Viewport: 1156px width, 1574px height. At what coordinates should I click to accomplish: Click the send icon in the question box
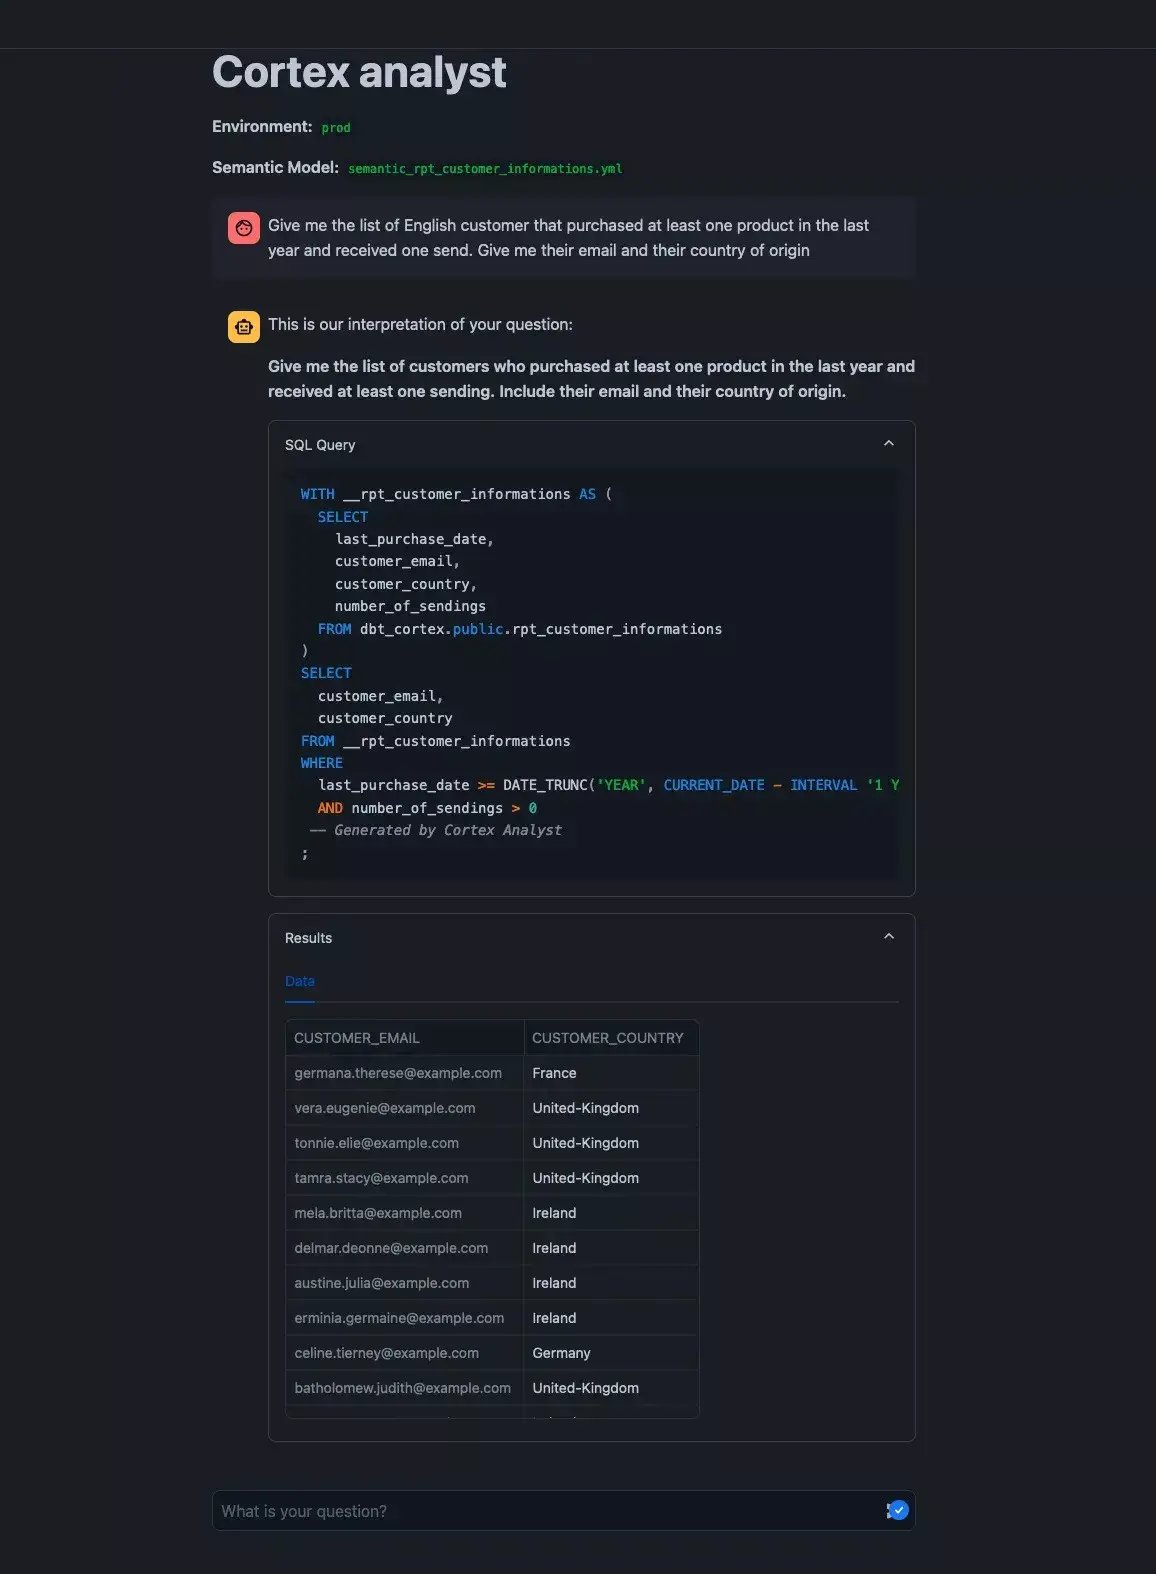pyautogui.click(x=897, y=1510)
